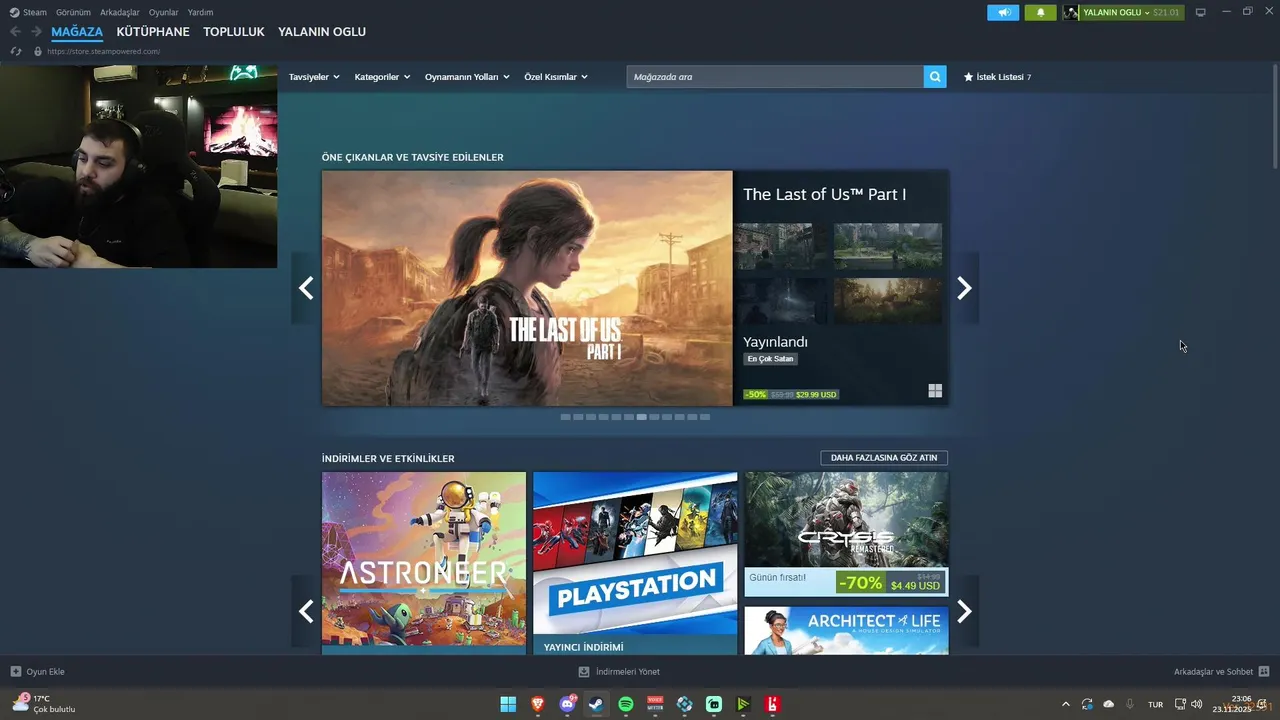Click the magnifier search button

click(935, 76)
